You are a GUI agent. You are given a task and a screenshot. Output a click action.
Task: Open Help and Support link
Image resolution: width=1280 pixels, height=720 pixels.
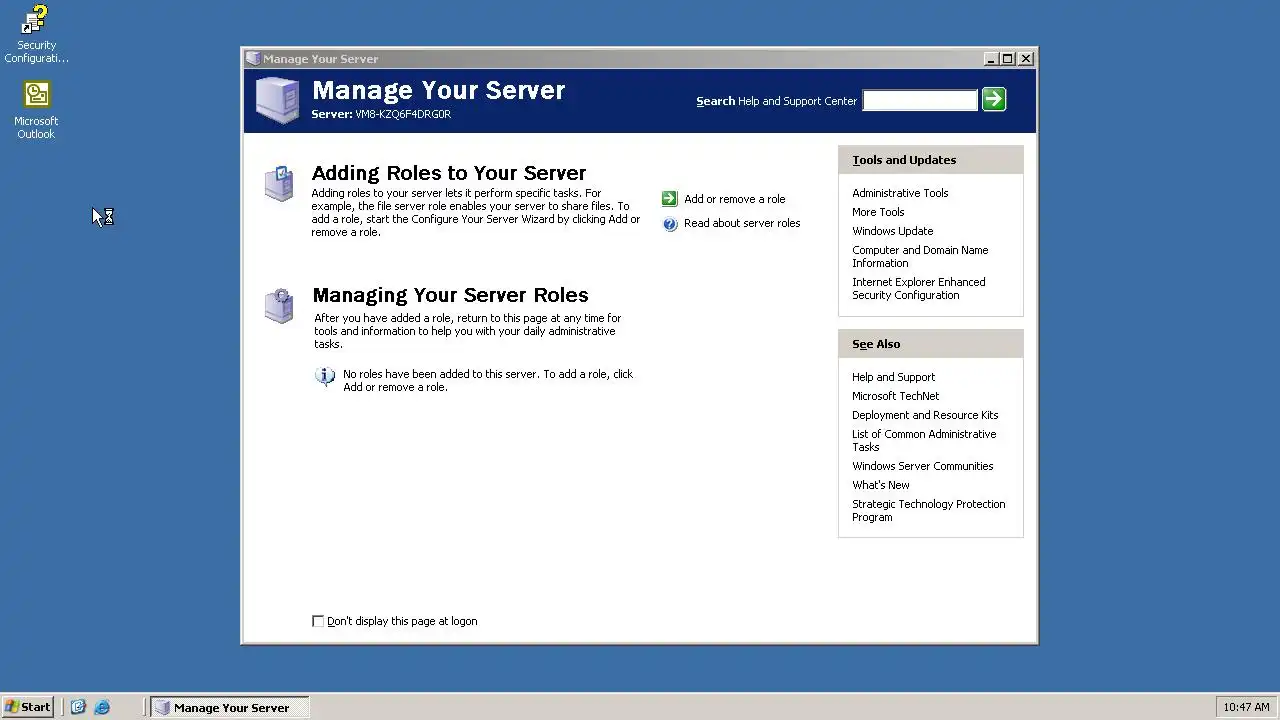[x=893, y=377]
